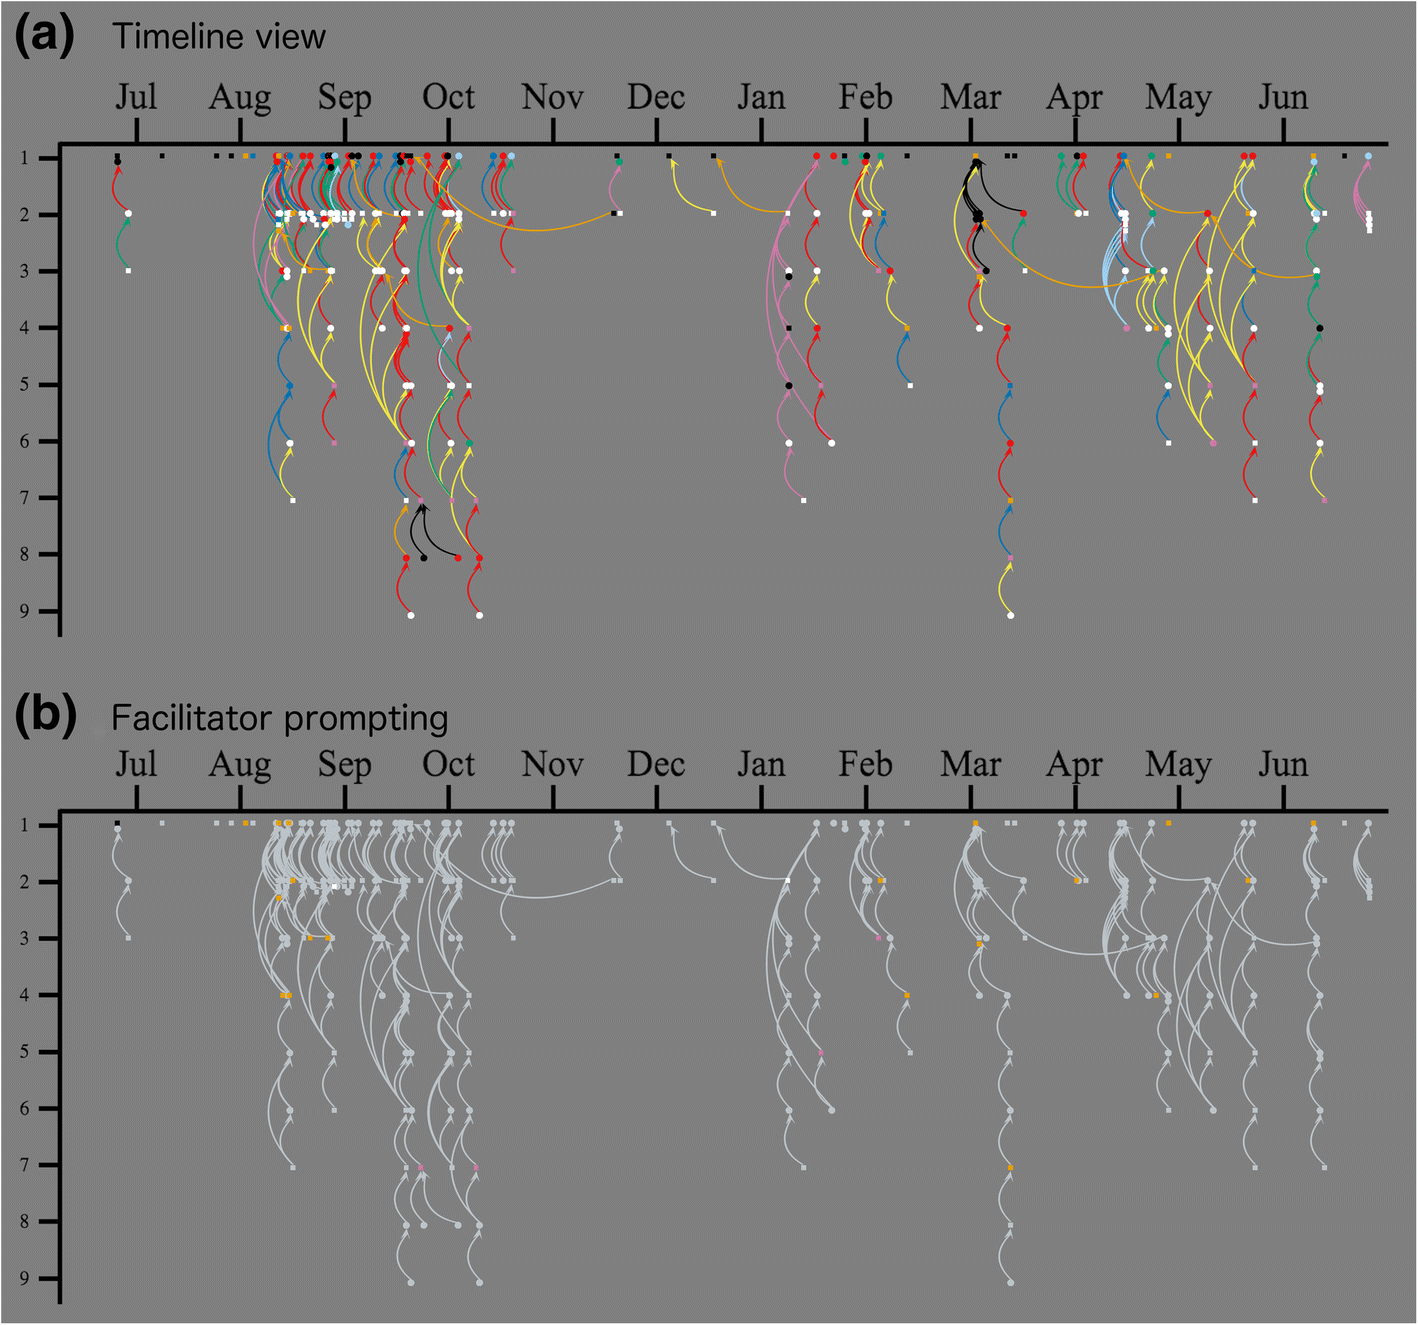Click the "Facilitator prompting" title
Screen dimensions: 1418x1325
point(280,719)
